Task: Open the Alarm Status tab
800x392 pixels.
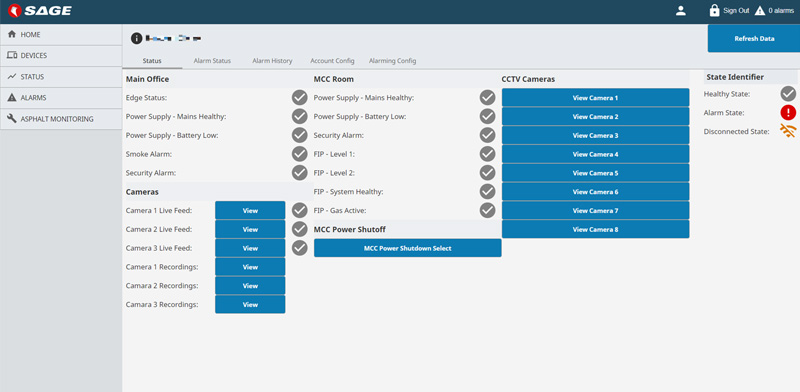Action: tap(212, 61)
